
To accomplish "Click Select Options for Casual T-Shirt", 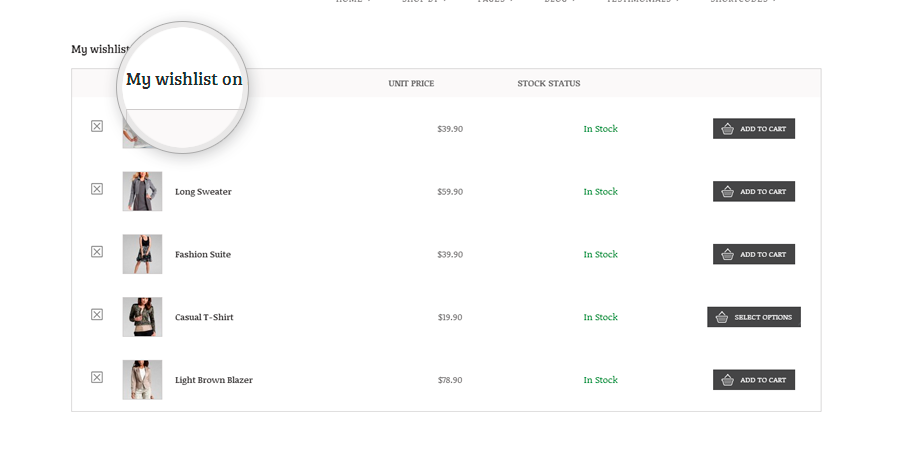I will [x=754, y=317].
